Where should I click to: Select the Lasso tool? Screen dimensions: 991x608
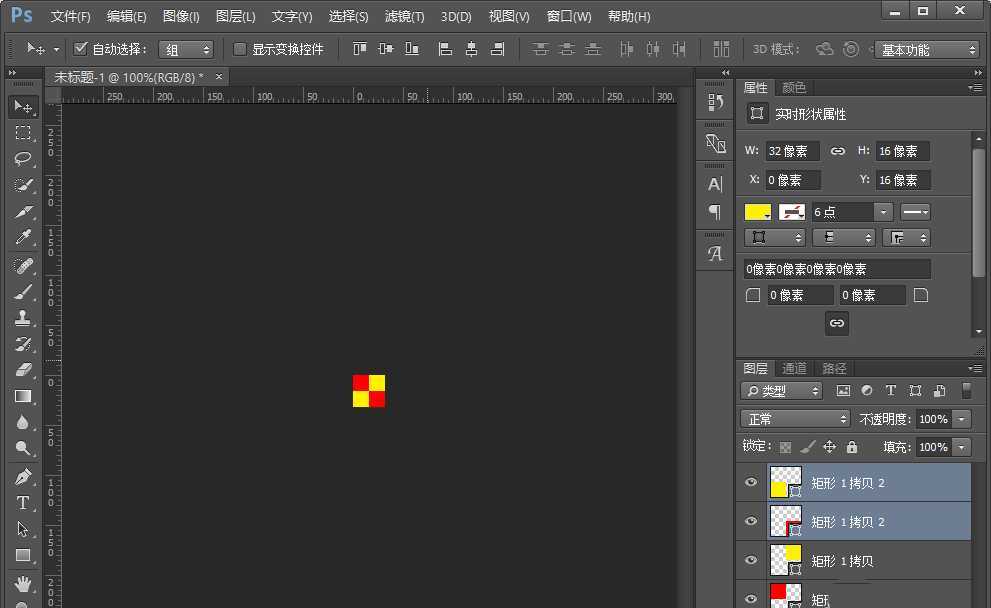[23, 159]
